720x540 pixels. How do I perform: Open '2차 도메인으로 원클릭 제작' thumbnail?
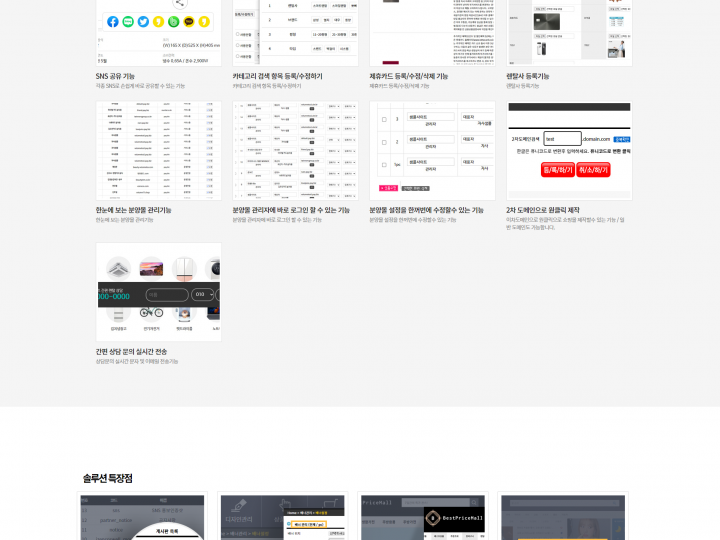569,150
